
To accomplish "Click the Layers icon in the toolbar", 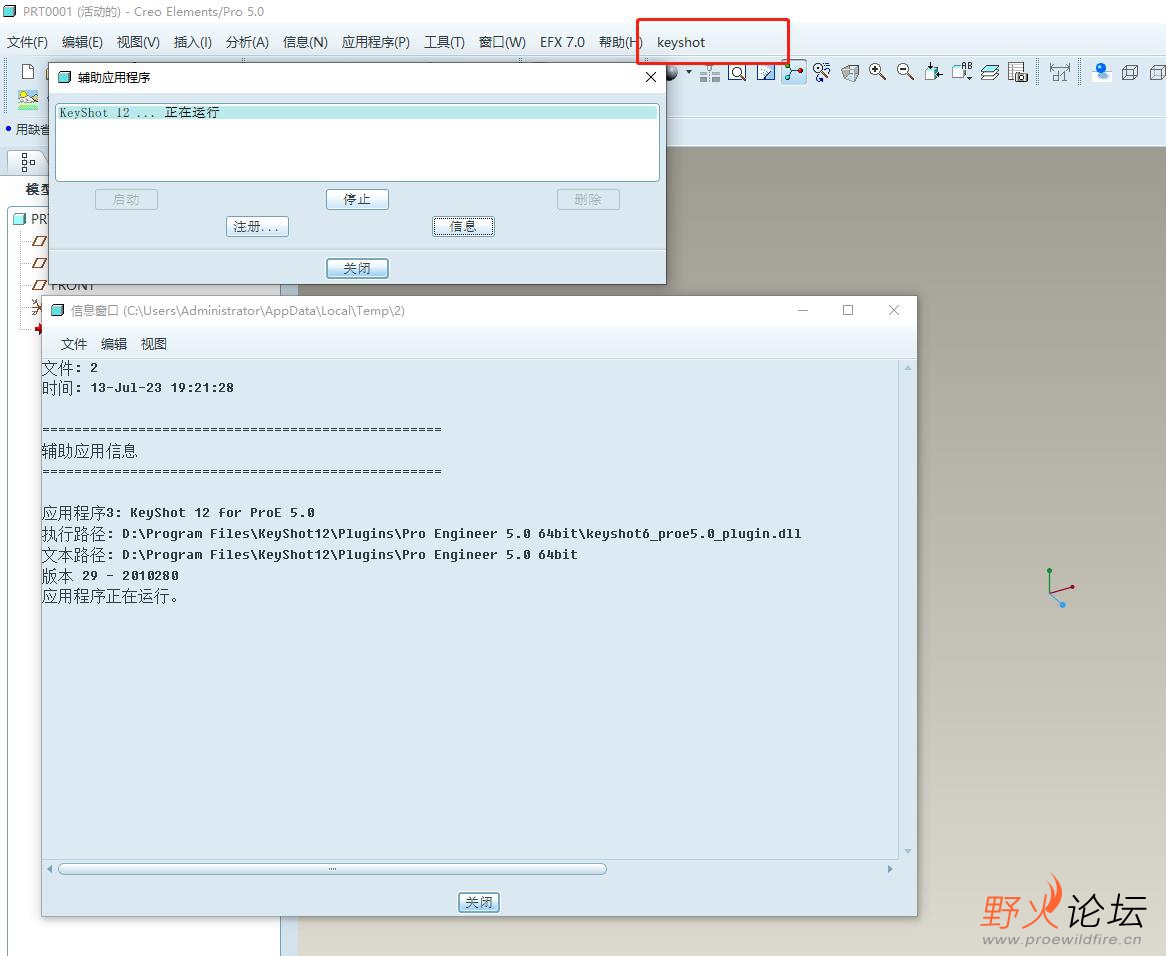I will point(990,72).
